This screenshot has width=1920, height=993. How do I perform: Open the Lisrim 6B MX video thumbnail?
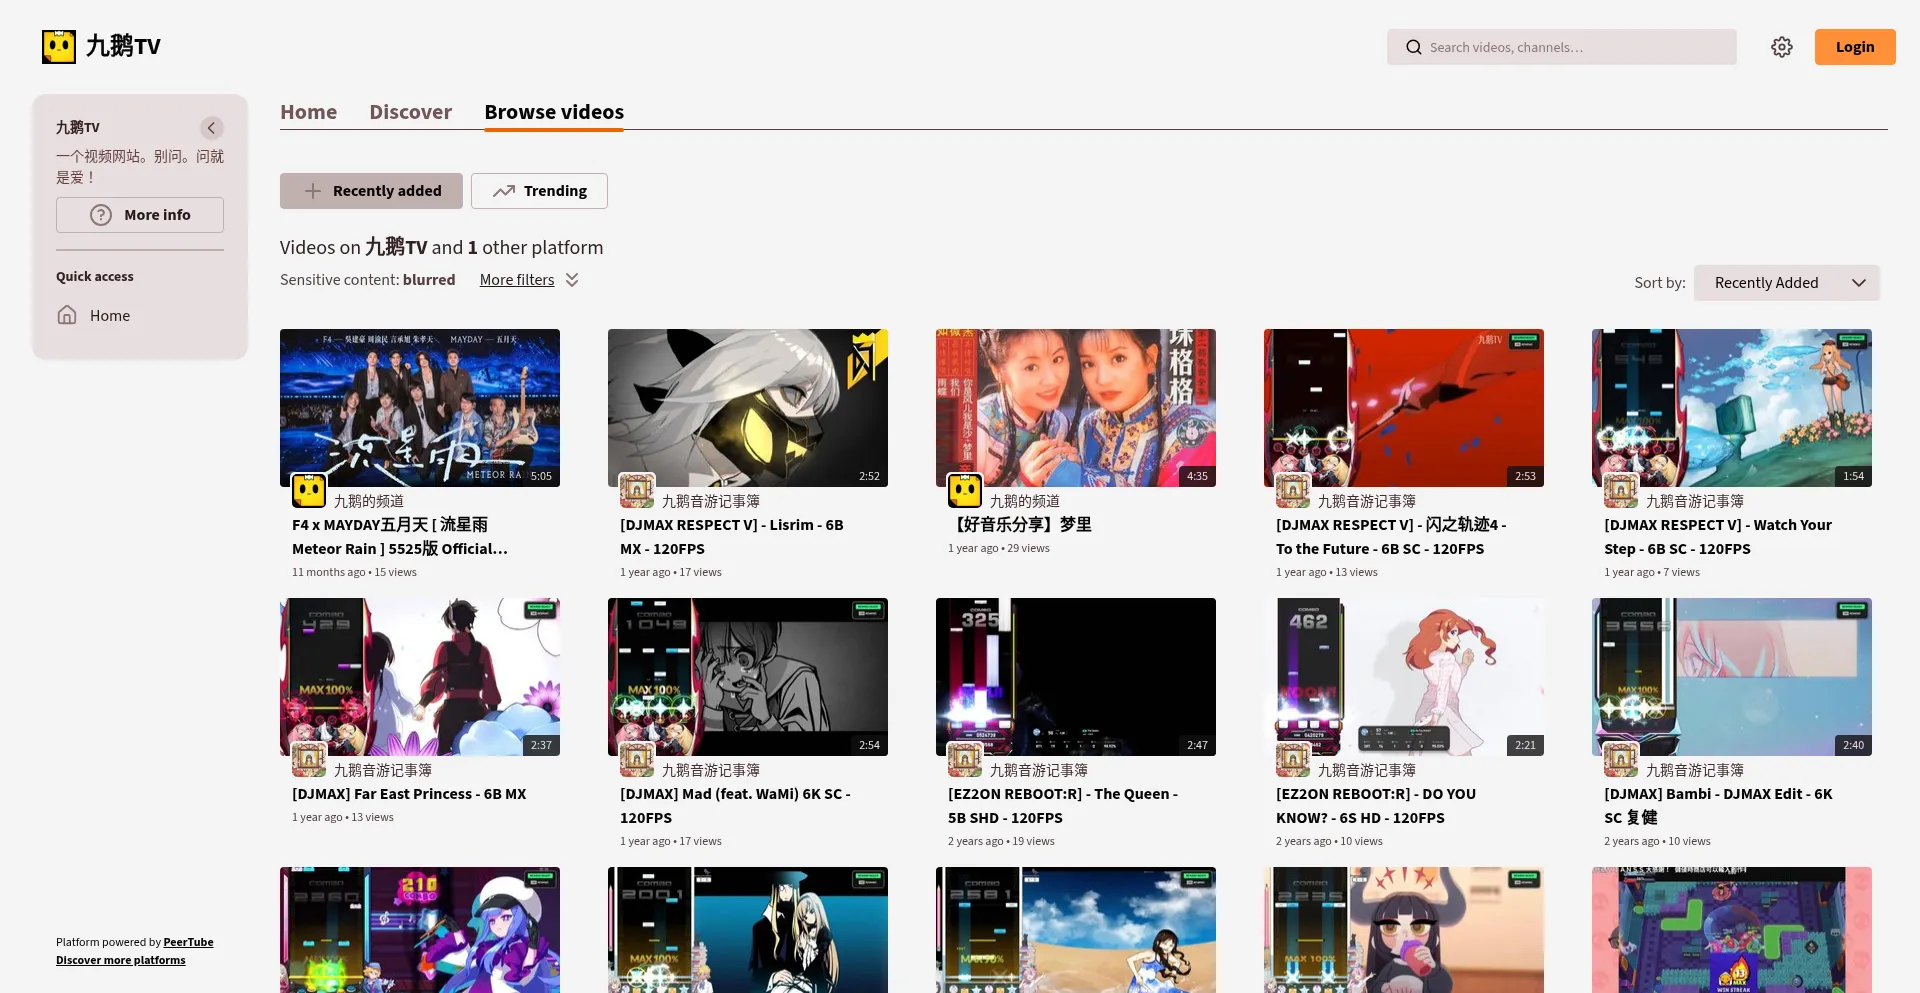(748, 408)
